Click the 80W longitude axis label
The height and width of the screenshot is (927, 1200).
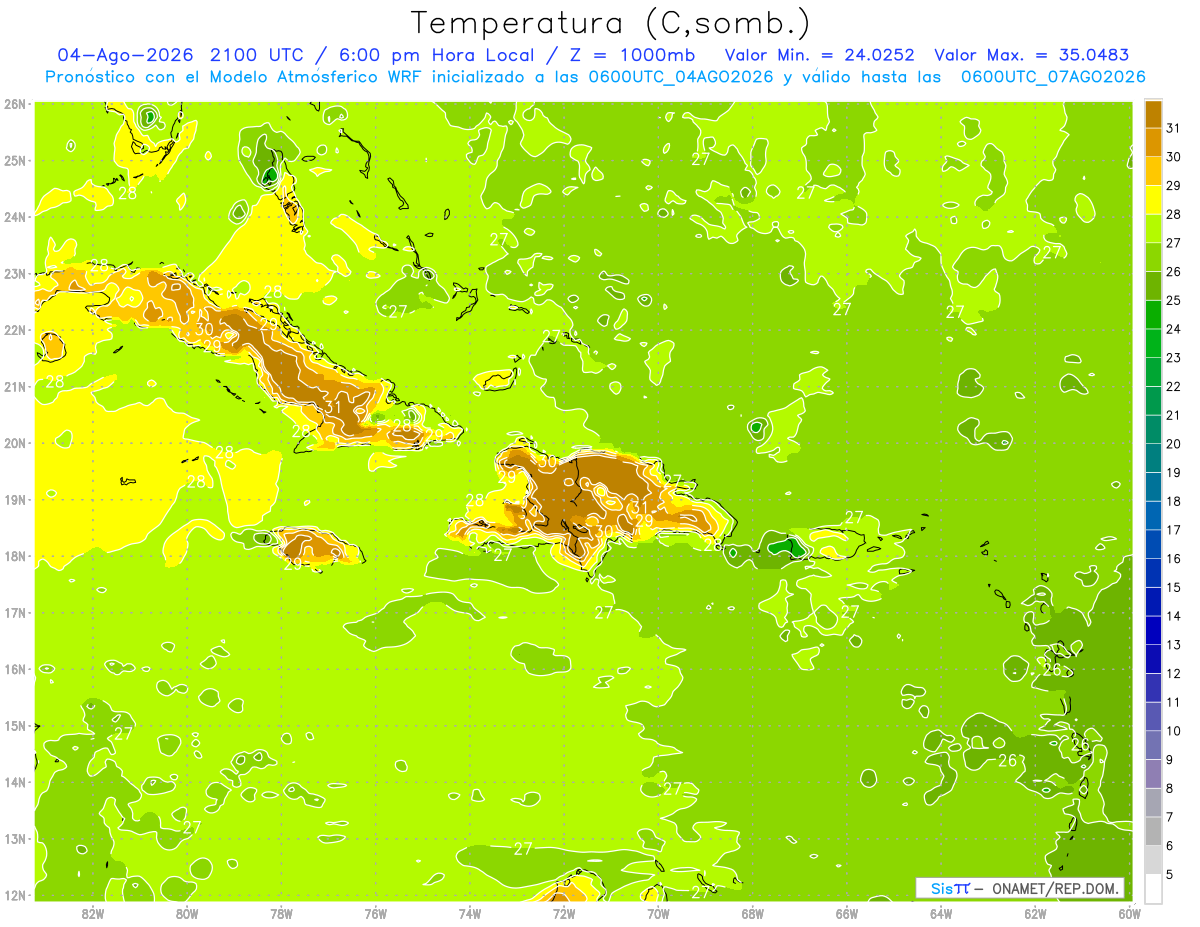(x=186, y=913)
